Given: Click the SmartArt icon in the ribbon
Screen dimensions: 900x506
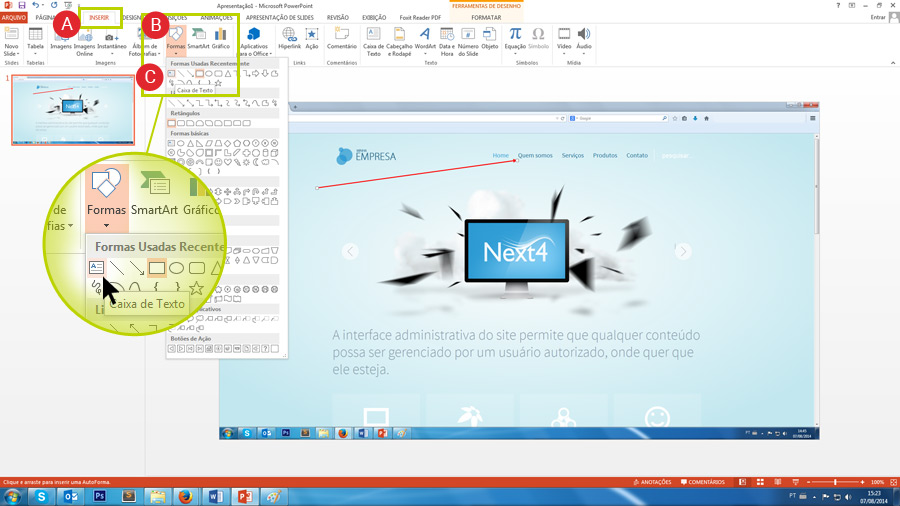Looking at the screenshot, I should 198,37.
